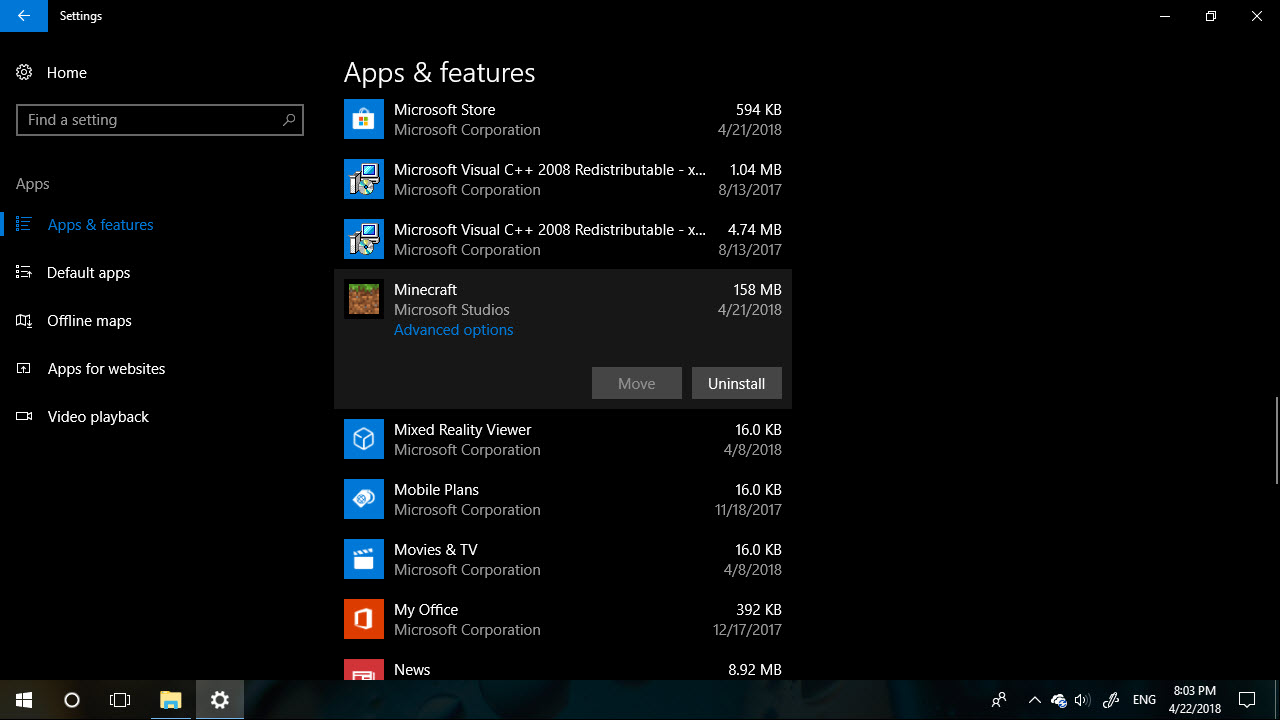Click the search magnifier in Find a setting
This screenshot has height=720, width=1280.
click(289, 120)
